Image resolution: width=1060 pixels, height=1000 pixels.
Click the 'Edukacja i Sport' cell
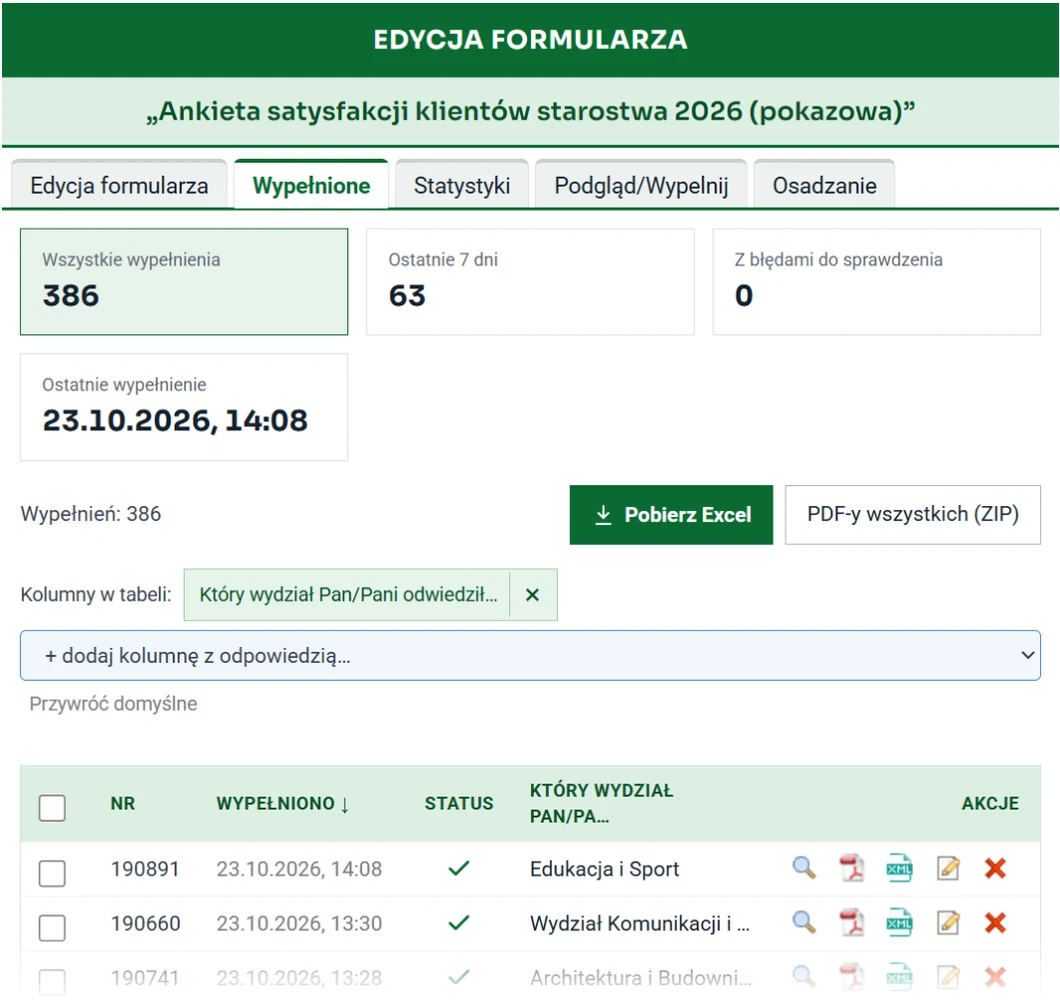[604, 869]
